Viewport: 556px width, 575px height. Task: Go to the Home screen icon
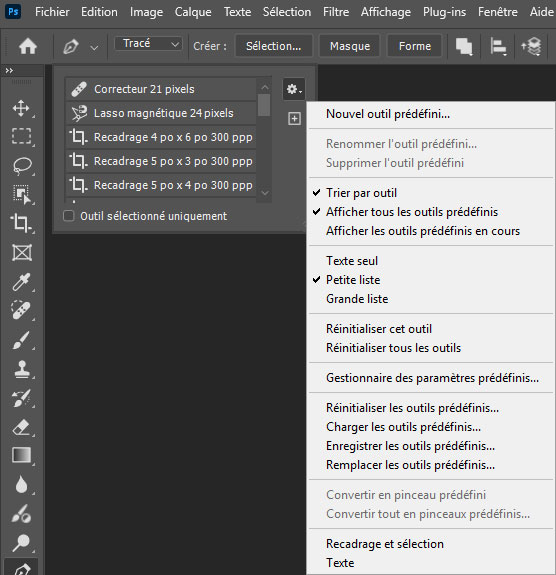coord(28,47)
